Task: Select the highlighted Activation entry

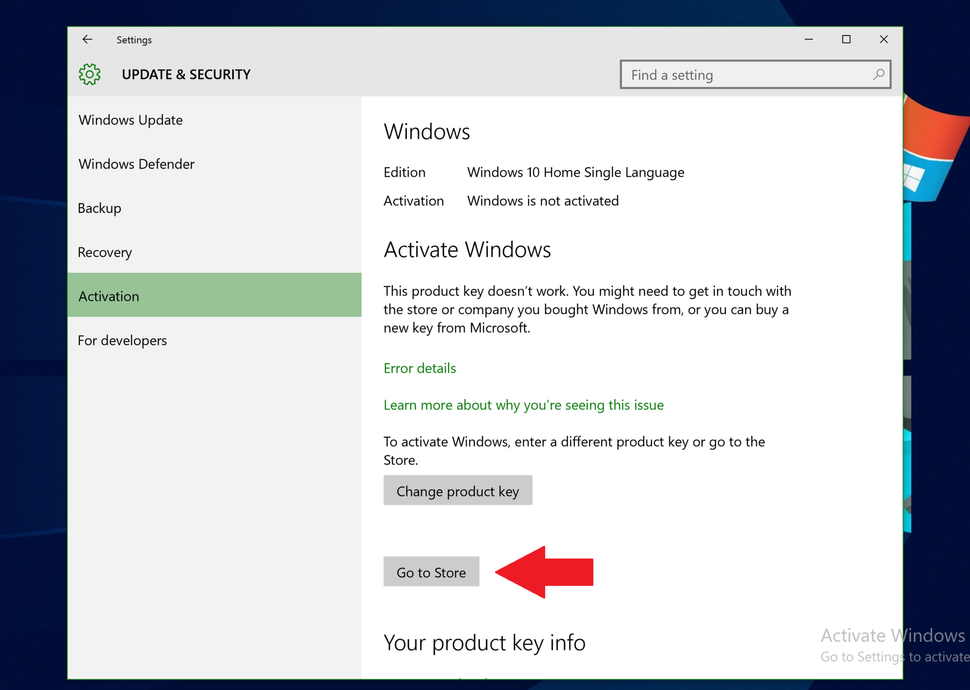Action: pyautogui.click(x=108, y=295)
